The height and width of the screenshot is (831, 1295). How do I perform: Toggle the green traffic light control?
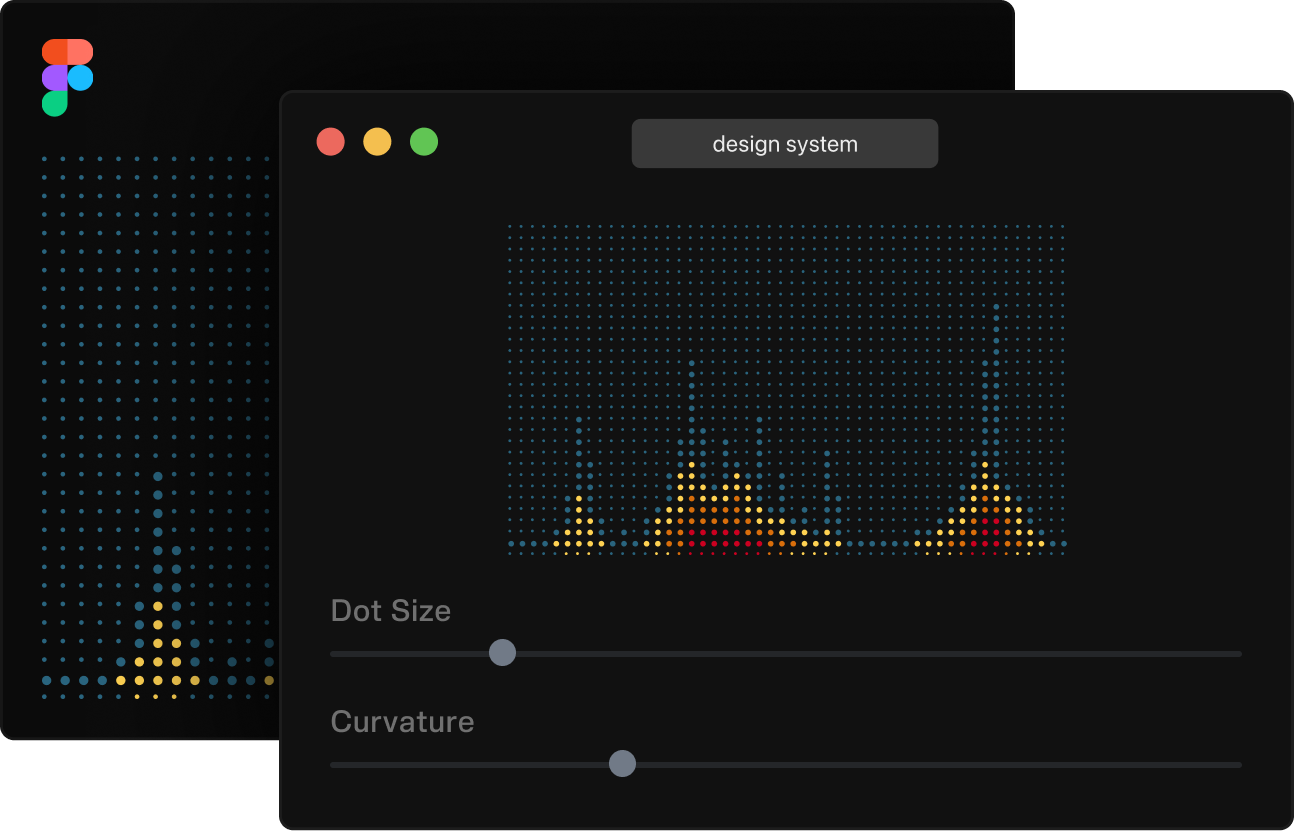[423, 142]
